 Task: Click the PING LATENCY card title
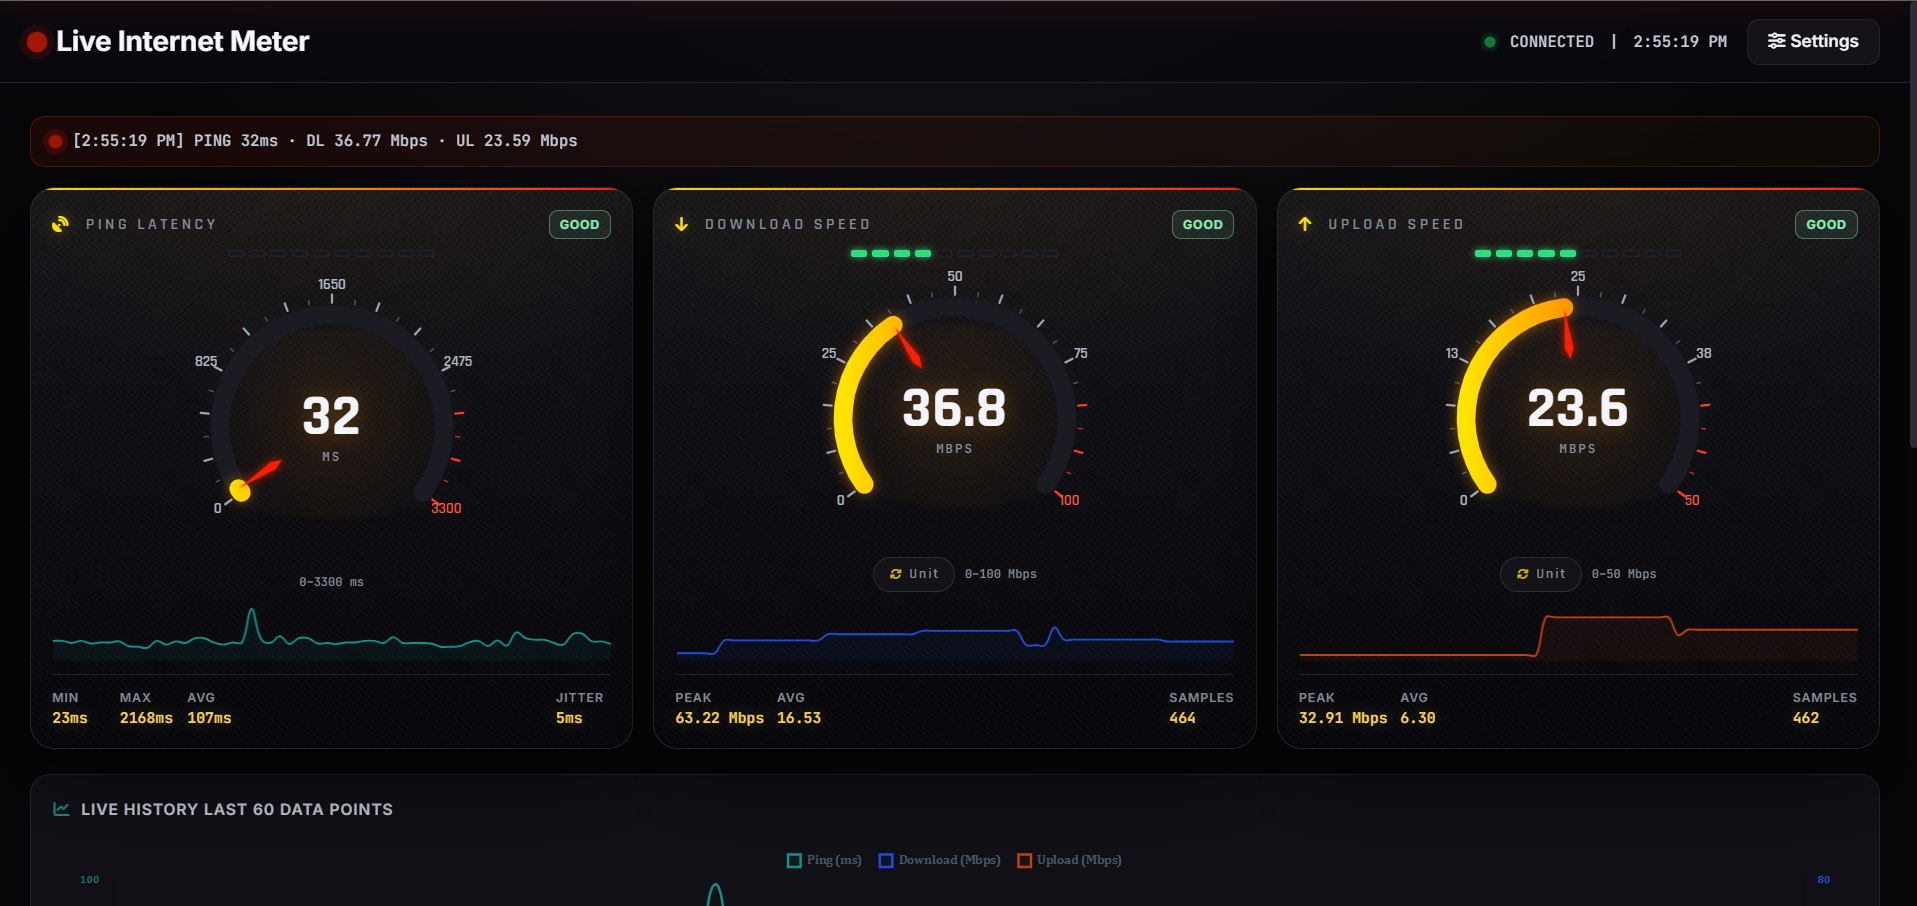151,224
